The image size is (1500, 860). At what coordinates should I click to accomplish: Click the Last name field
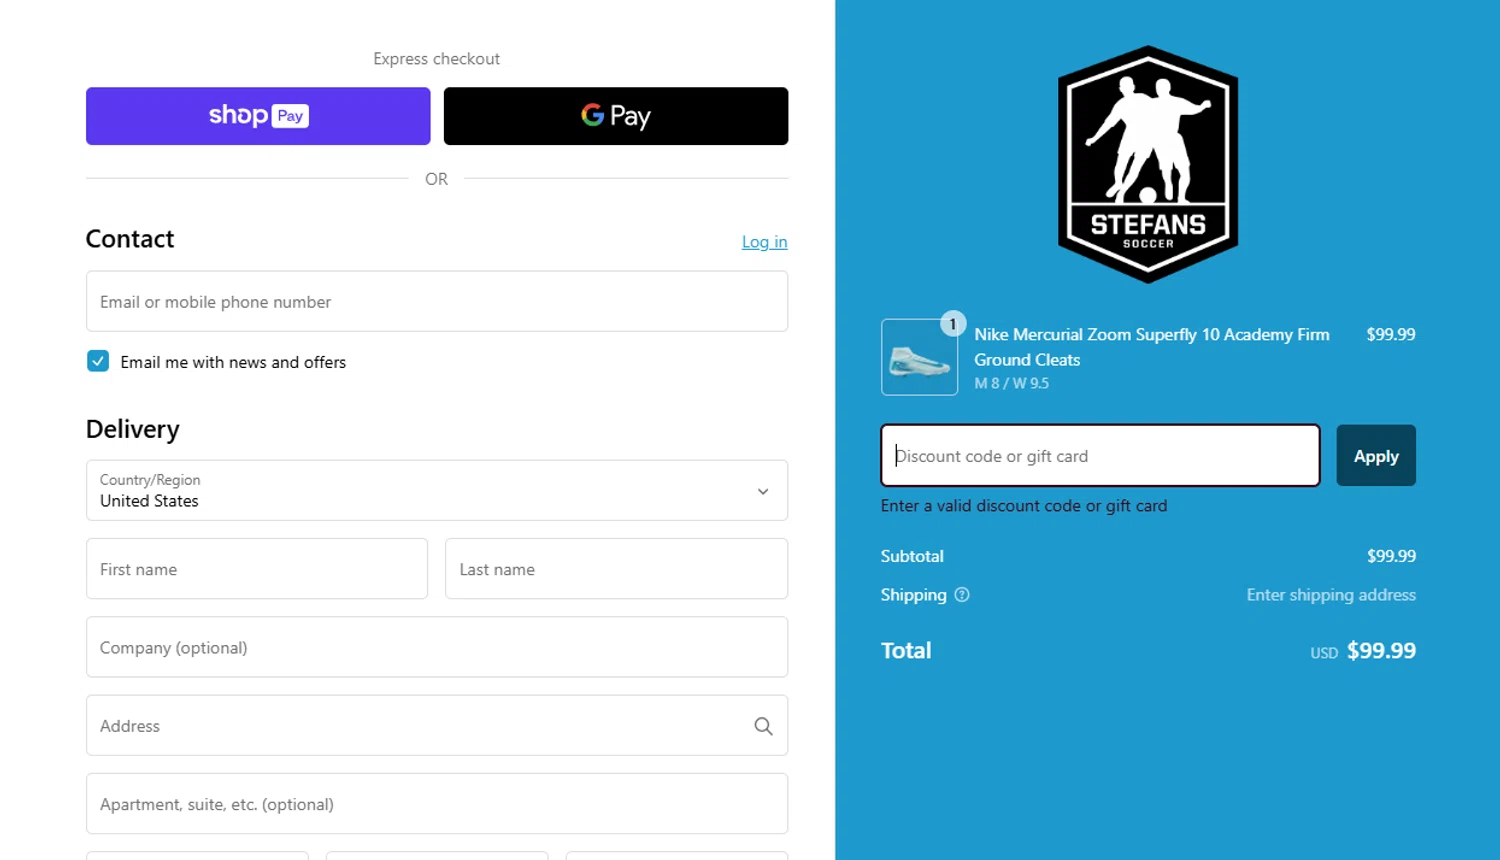616,569
